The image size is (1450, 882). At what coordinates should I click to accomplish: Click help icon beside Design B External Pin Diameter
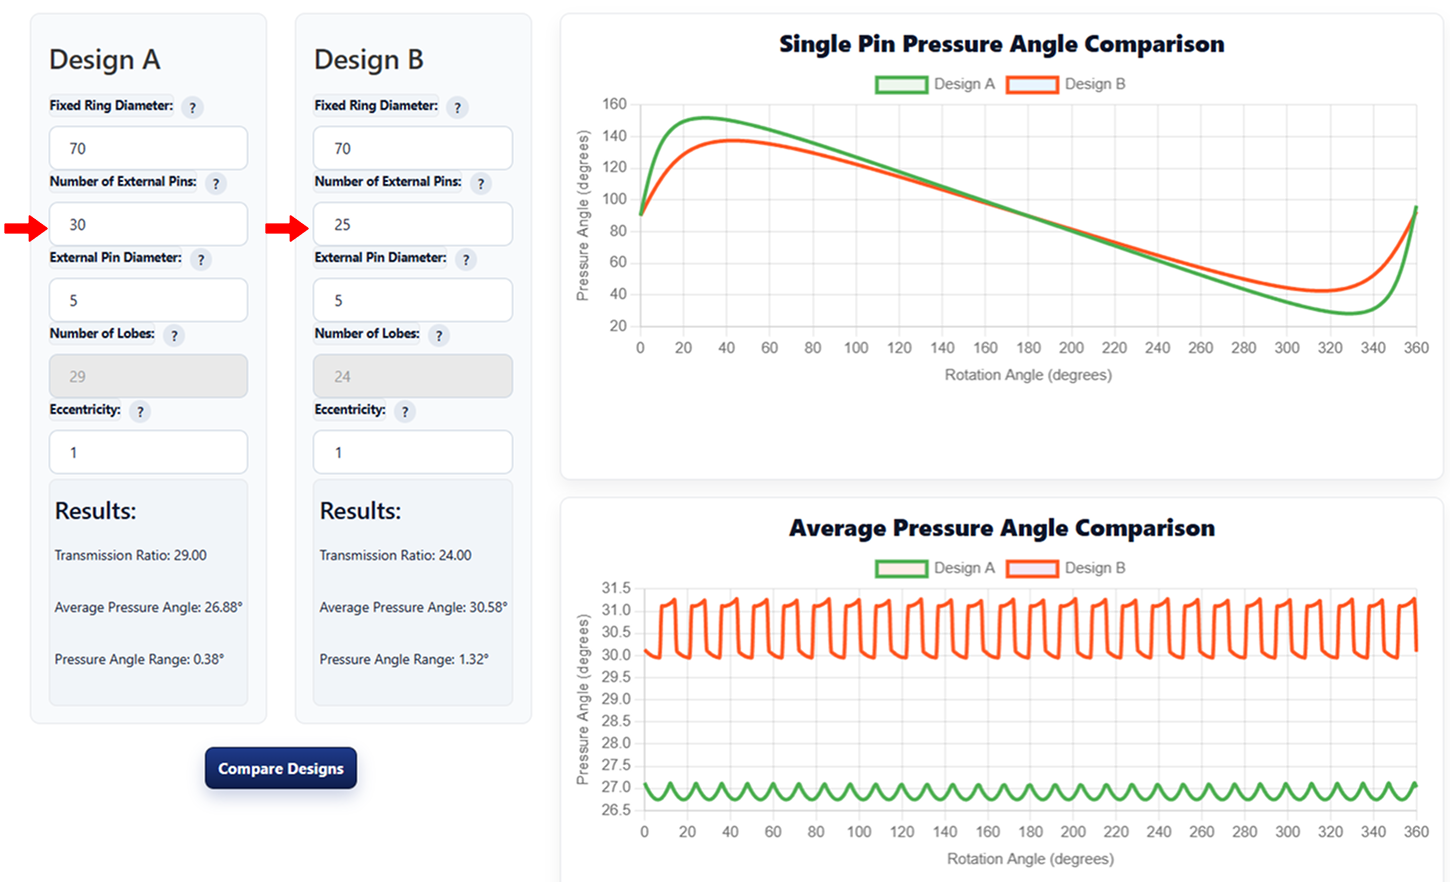pyautogui.click(x=465, y=260)
